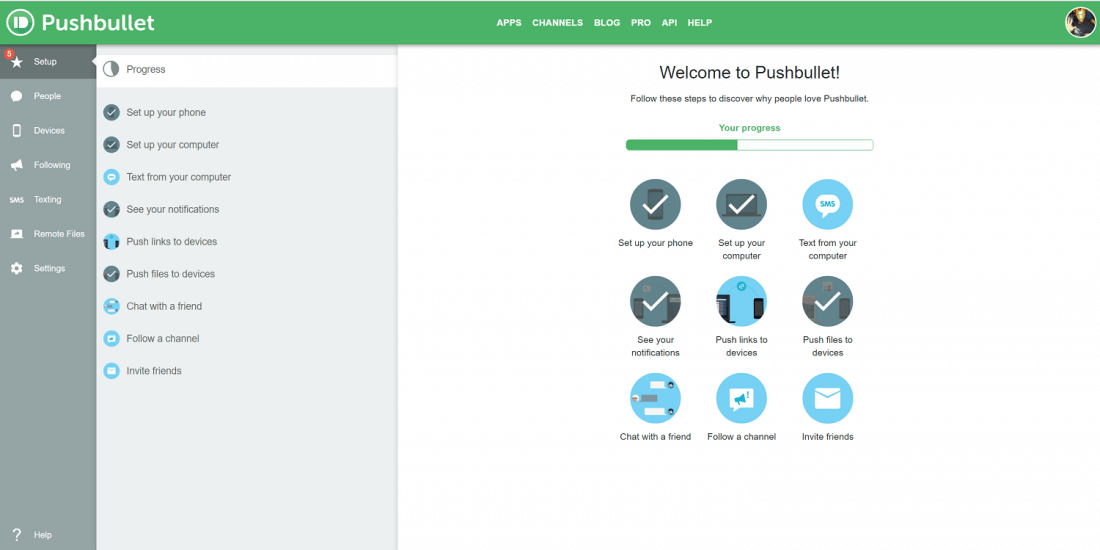Select 'Push files to devices' list text

170,274
